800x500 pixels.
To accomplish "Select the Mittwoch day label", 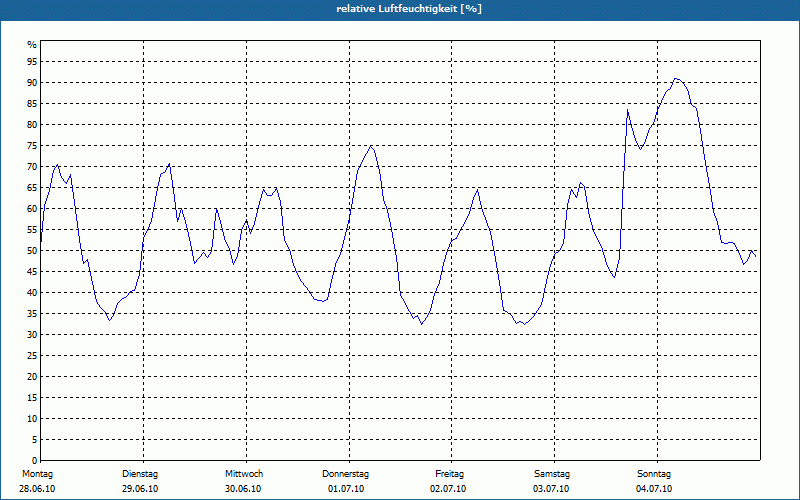I will (244, 474).
